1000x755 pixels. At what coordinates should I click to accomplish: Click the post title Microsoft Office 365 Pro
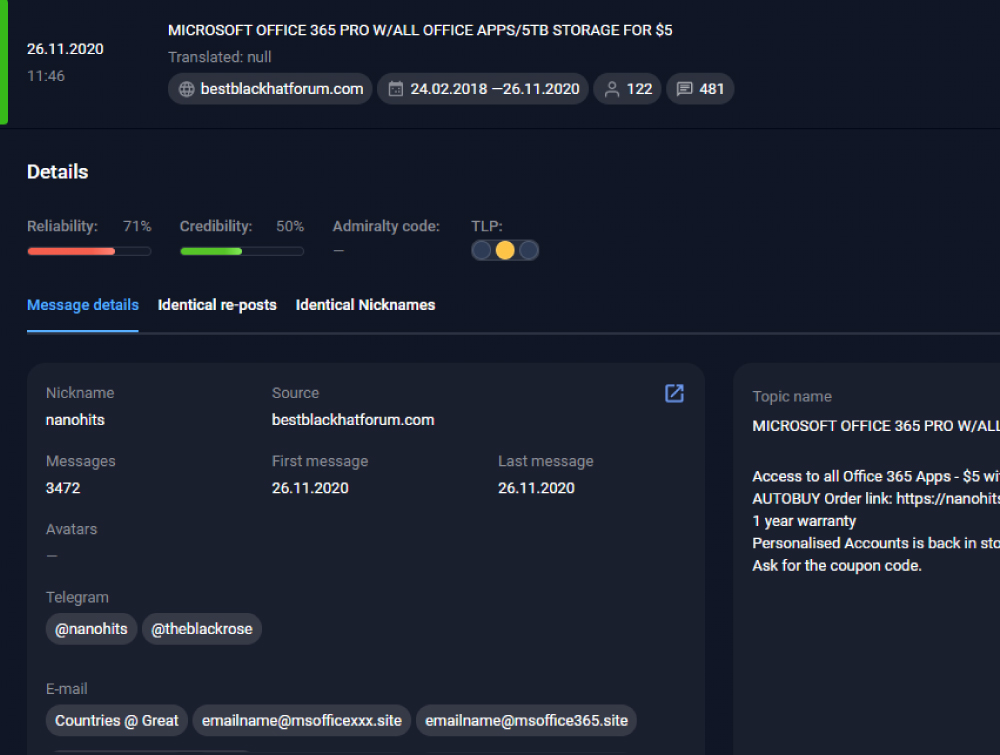[420, 30]
